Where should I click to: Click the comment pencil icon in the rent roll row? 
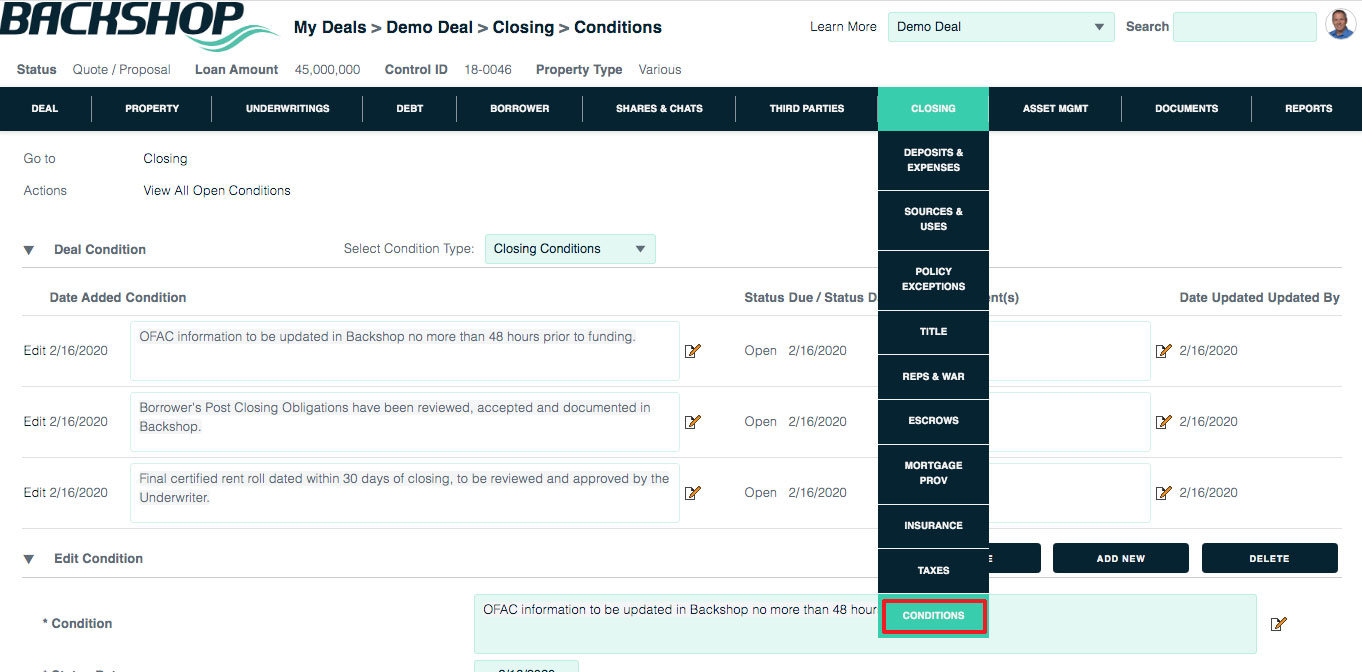pos(1164,493)
